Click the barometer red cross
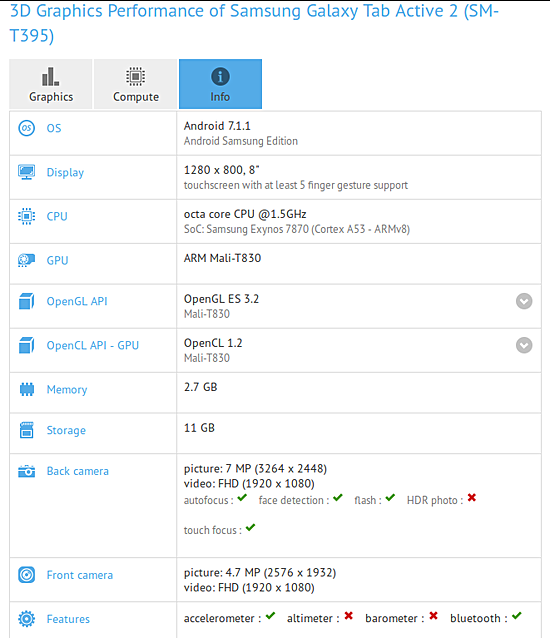Viewport: 550px width, 638px height. coord(434,616)
